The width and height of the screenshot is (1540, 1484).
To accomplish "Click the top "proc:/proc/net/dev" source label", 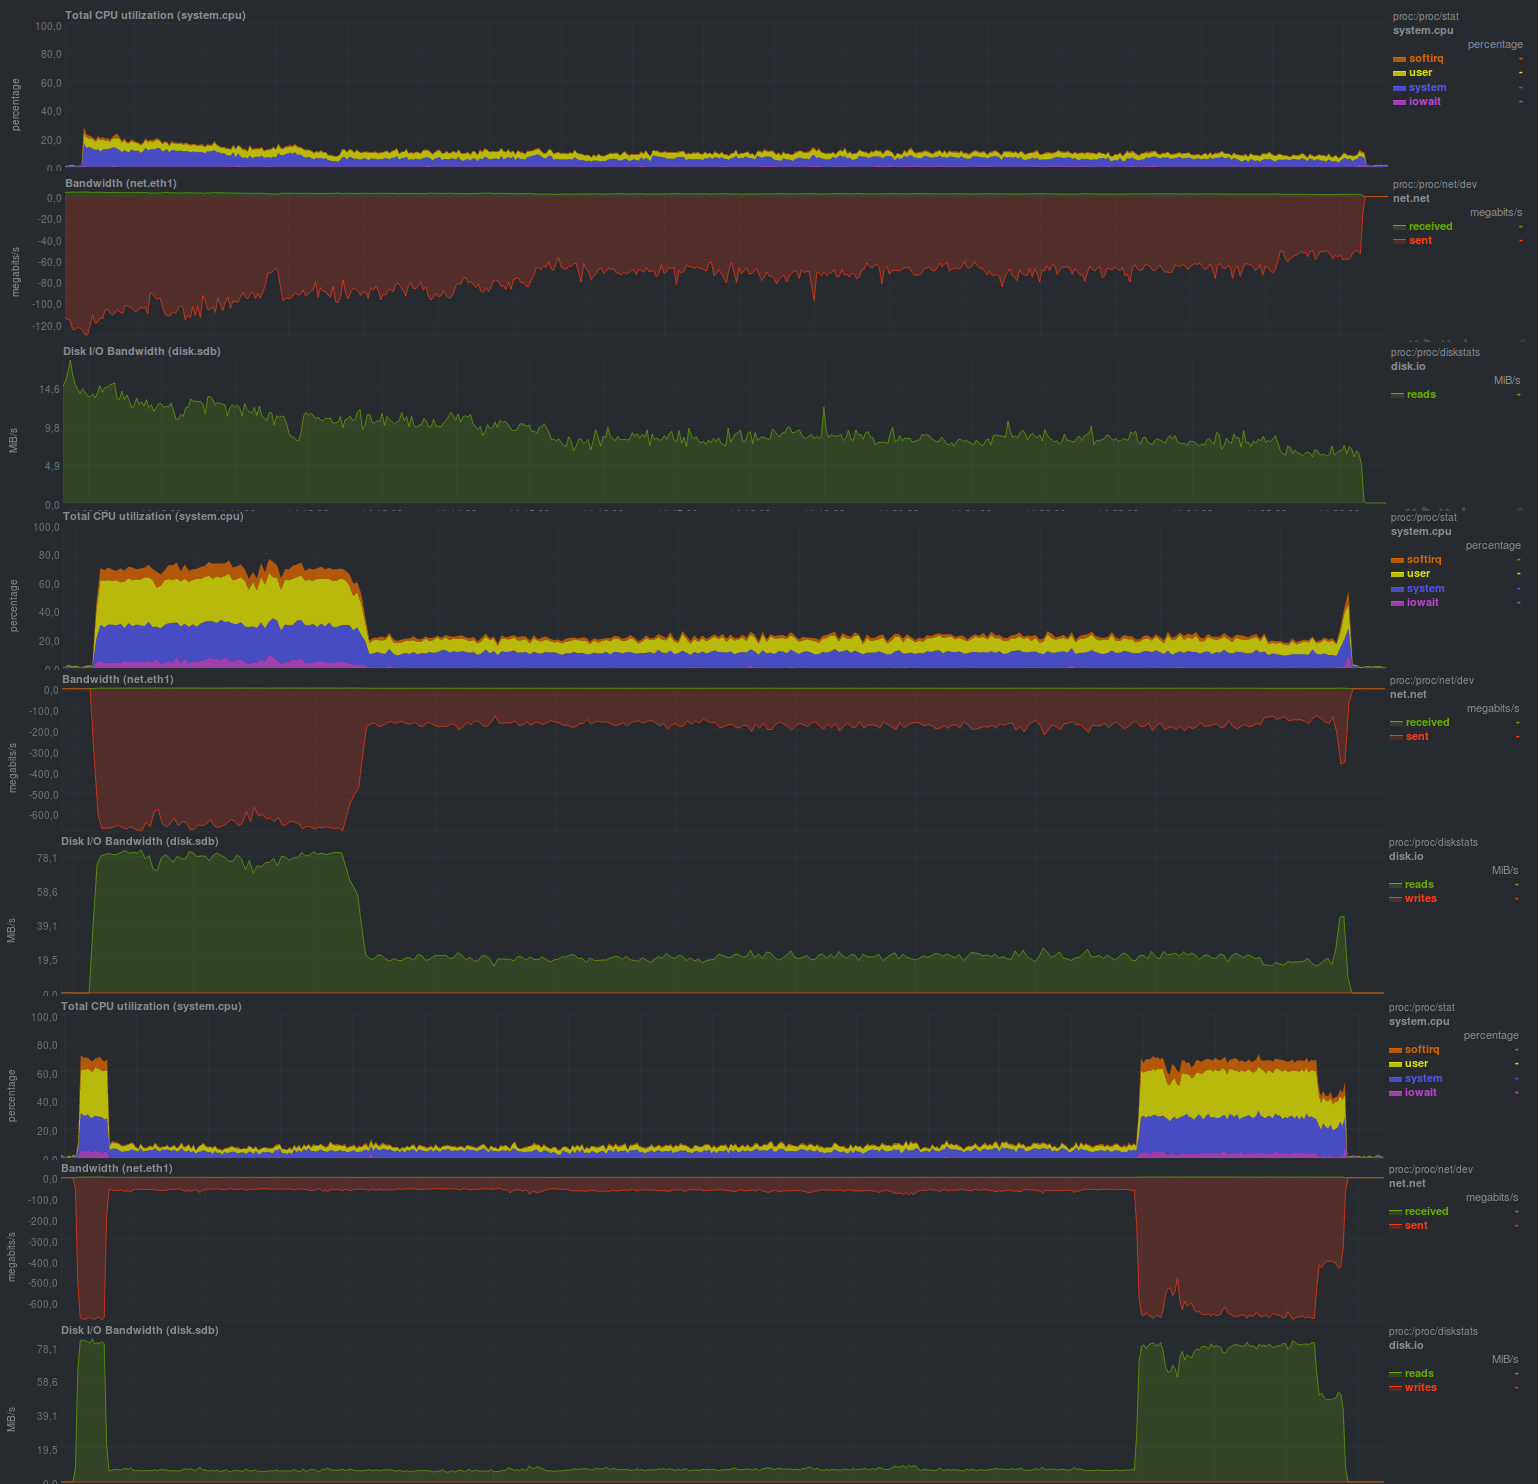I will [x=1435, y=185].
